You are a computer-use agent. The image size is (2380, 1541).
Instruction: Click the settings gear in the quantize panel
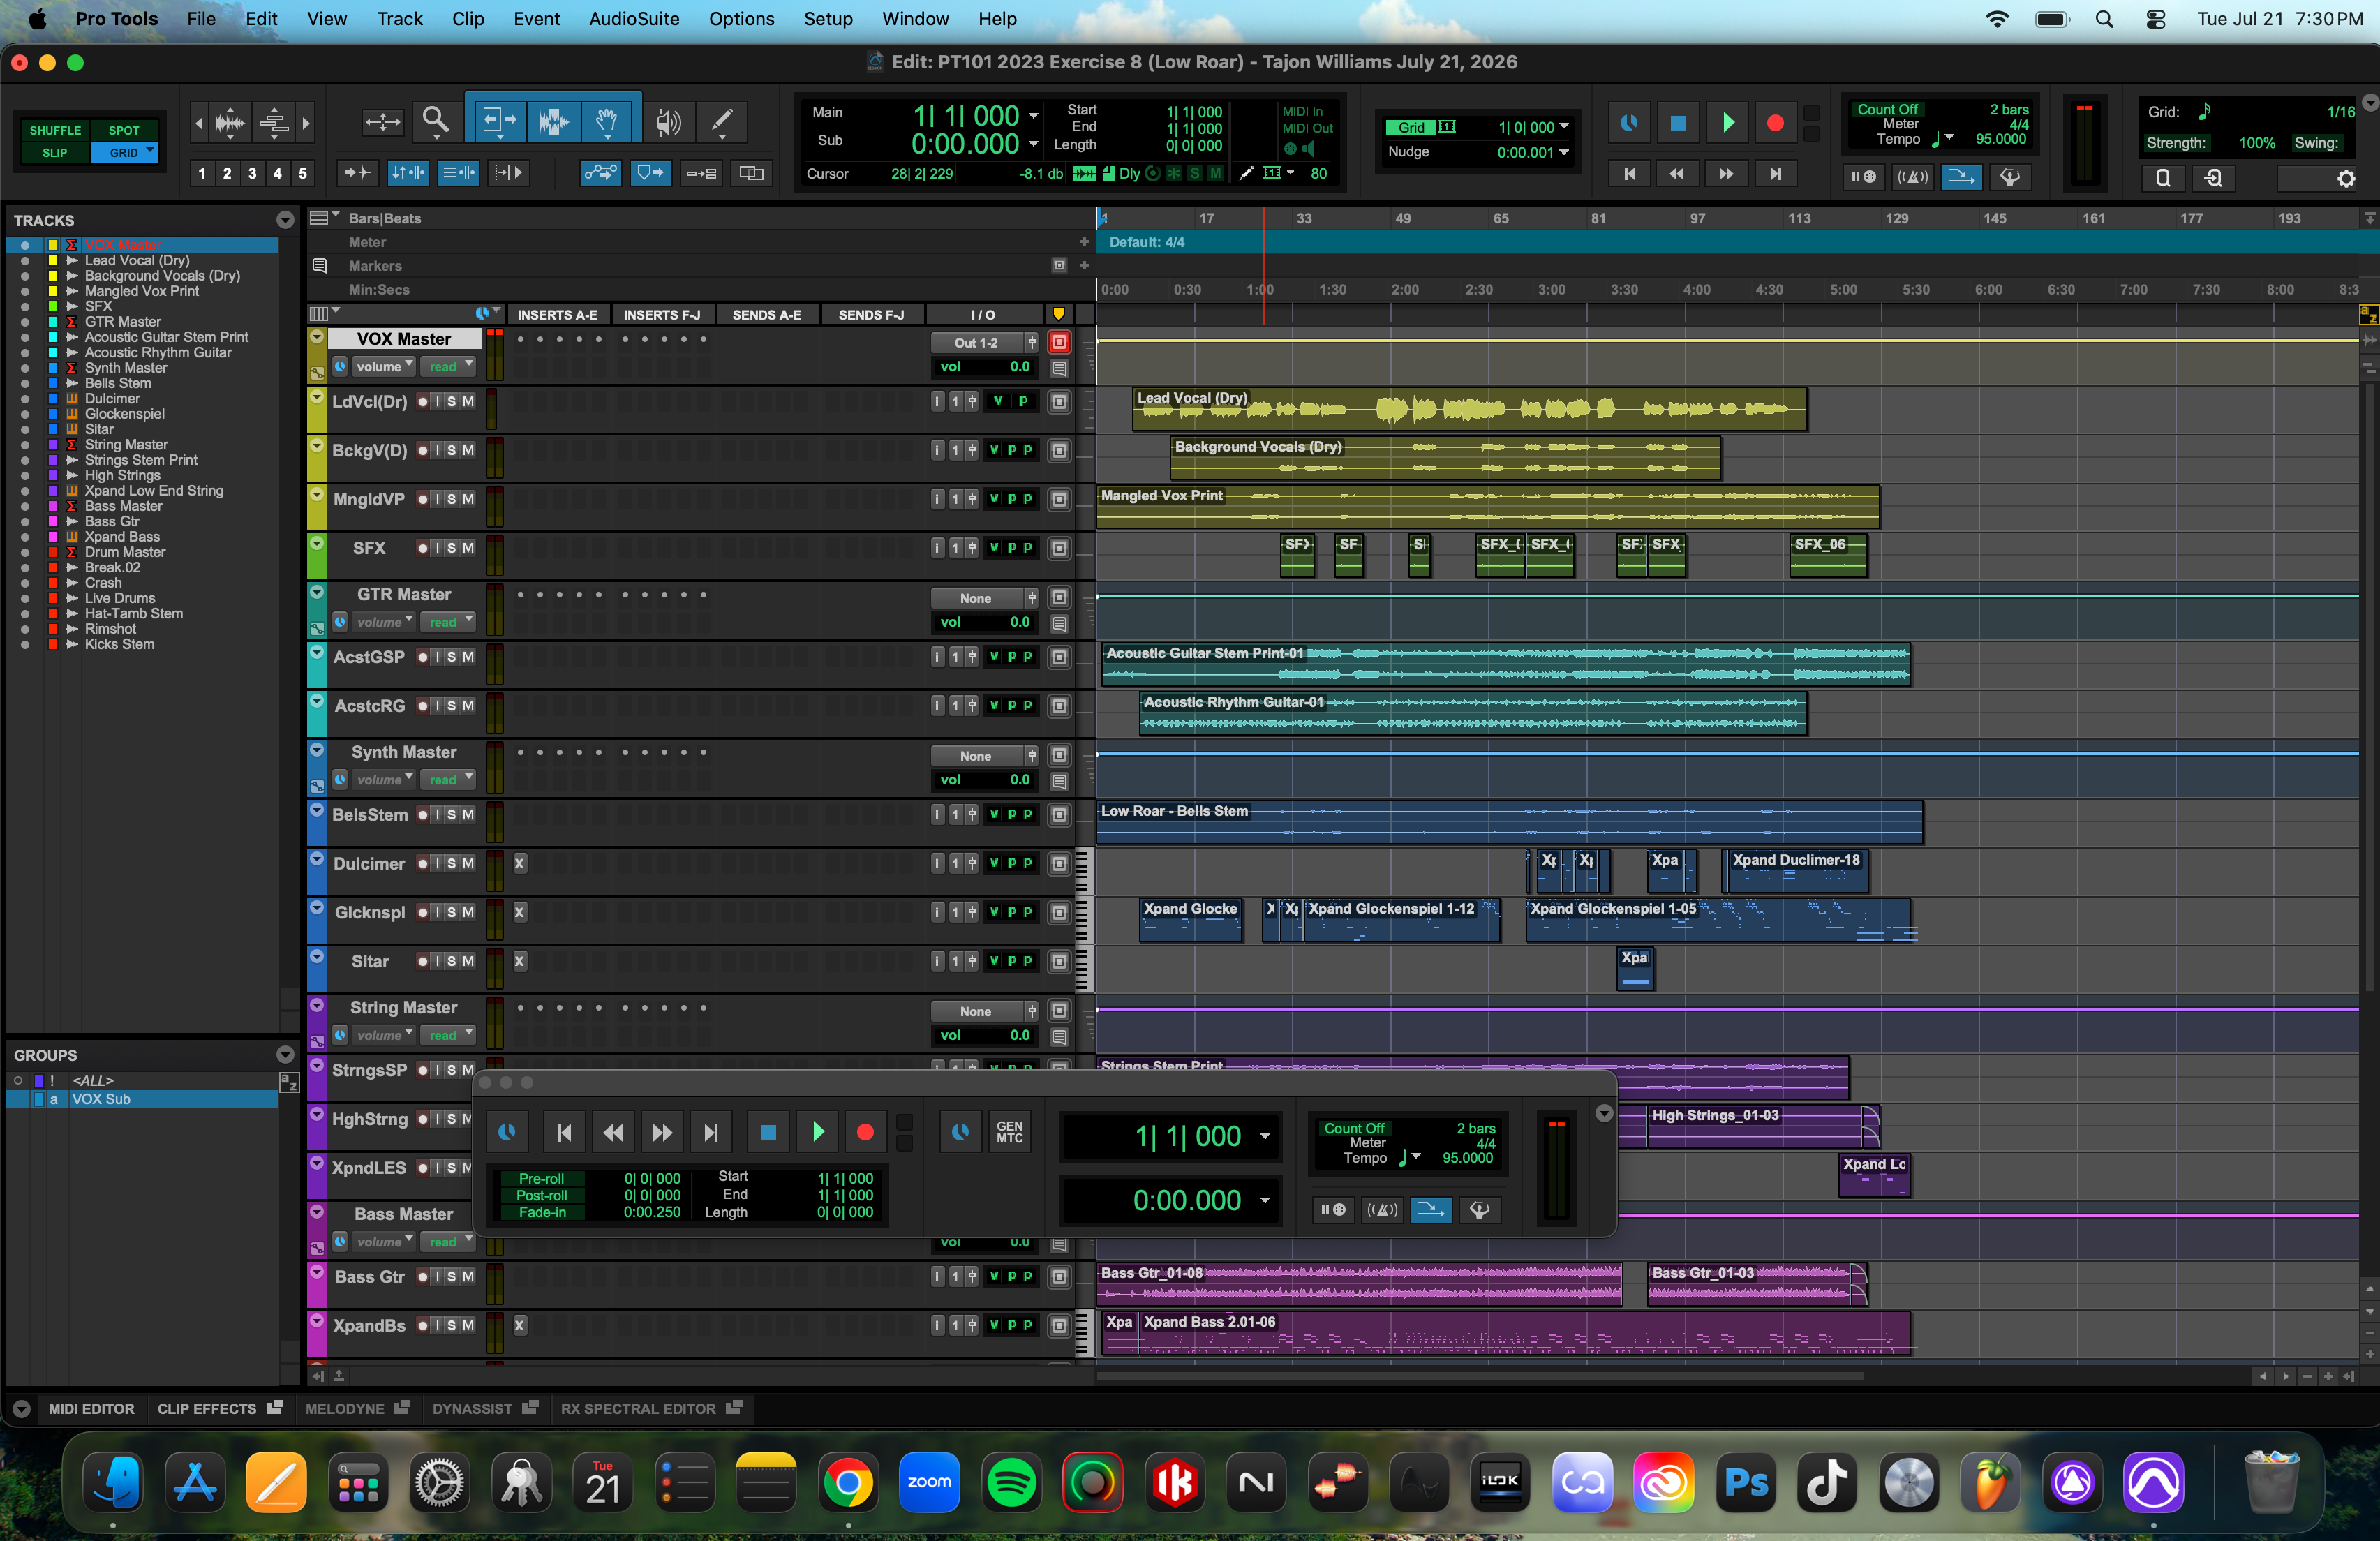coord(2345,178)
